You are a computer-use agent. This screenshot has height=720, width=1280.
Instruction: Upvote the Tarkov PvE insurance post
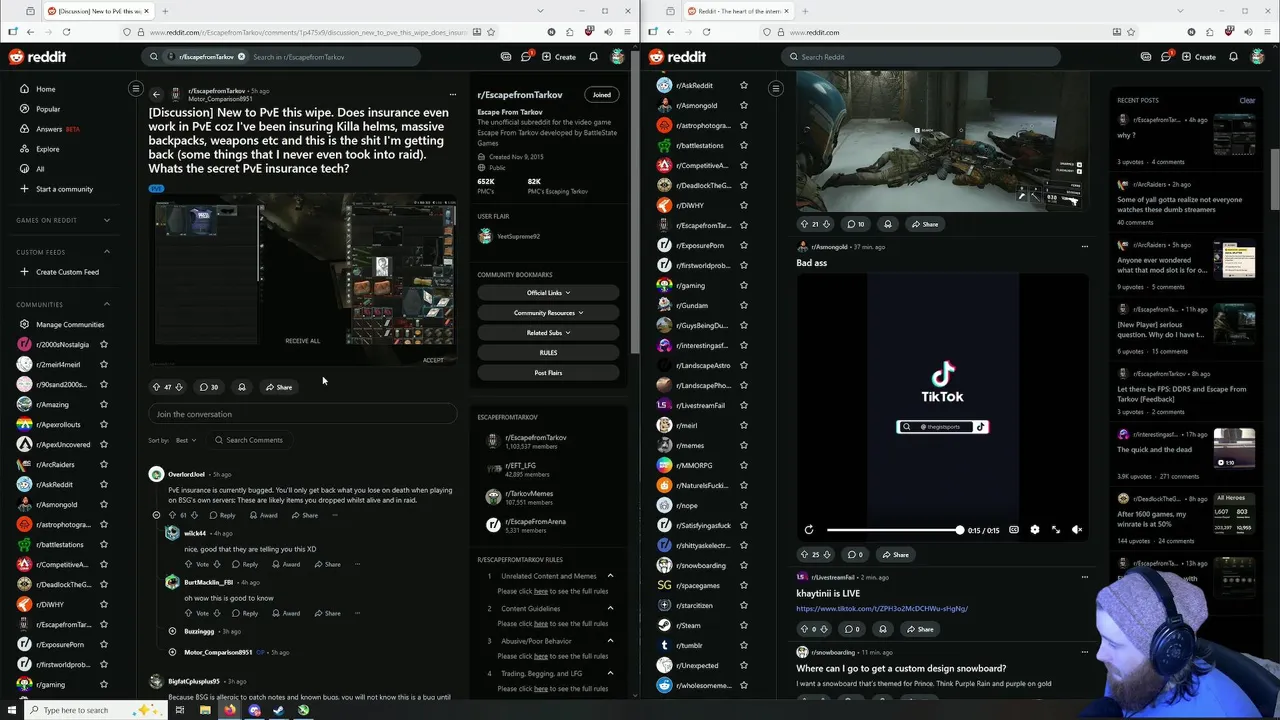[x=156, y=387]
